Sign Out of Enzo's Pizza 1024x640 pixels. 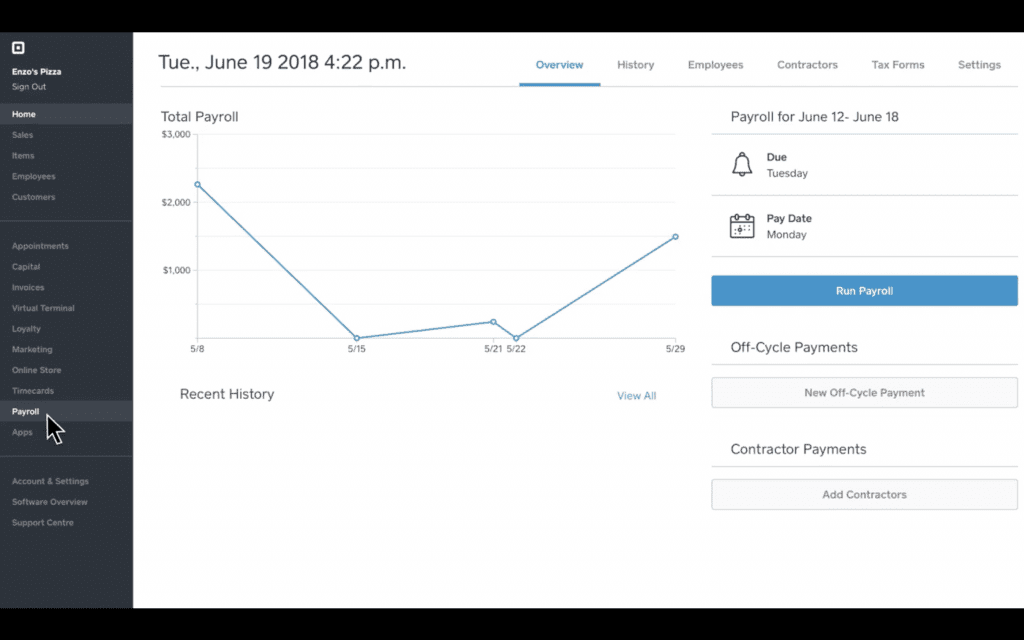[x=30, y=85]
